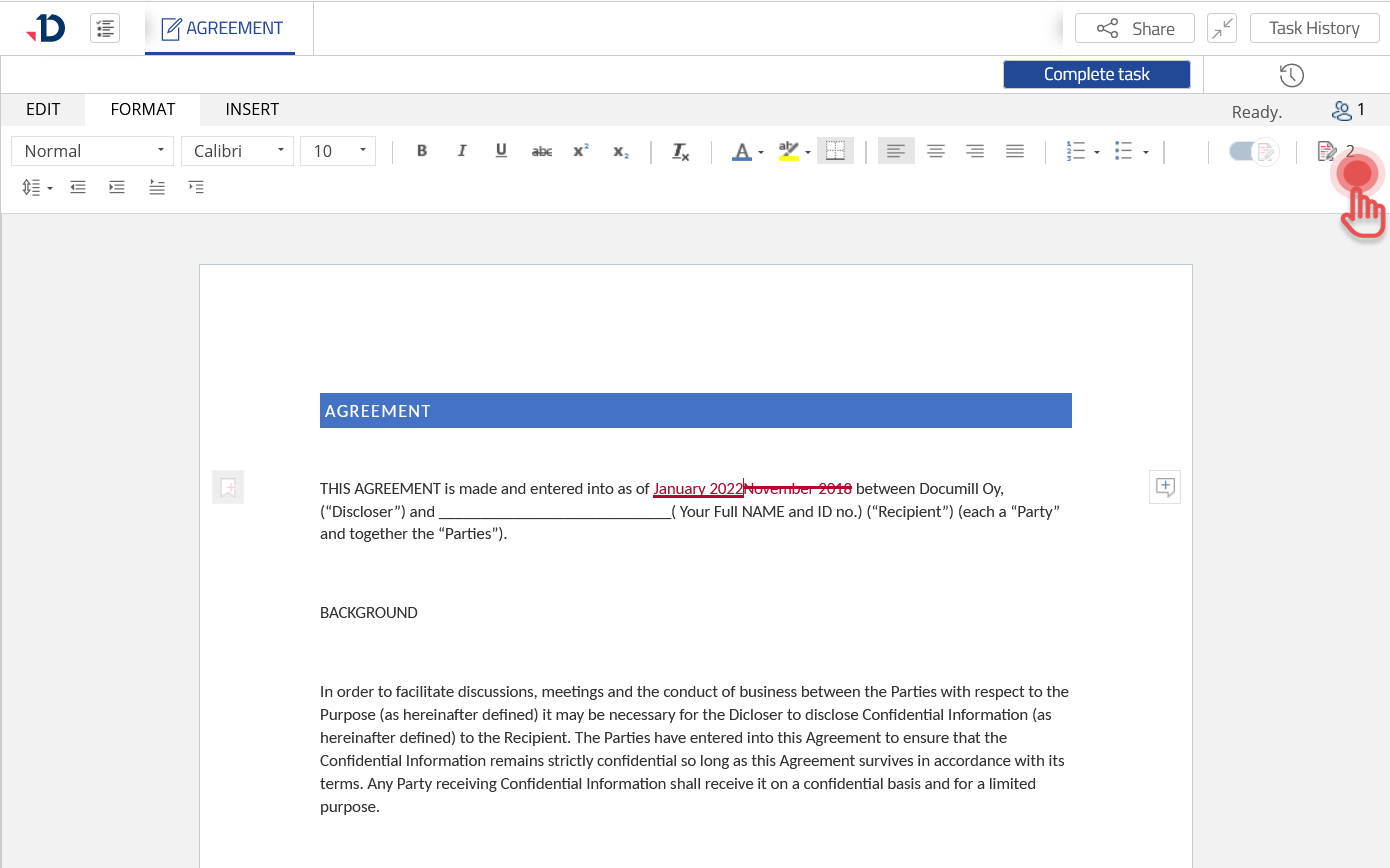Expand the Calibri font dropdown
1390x868 pixels.
tap(237, 151)
